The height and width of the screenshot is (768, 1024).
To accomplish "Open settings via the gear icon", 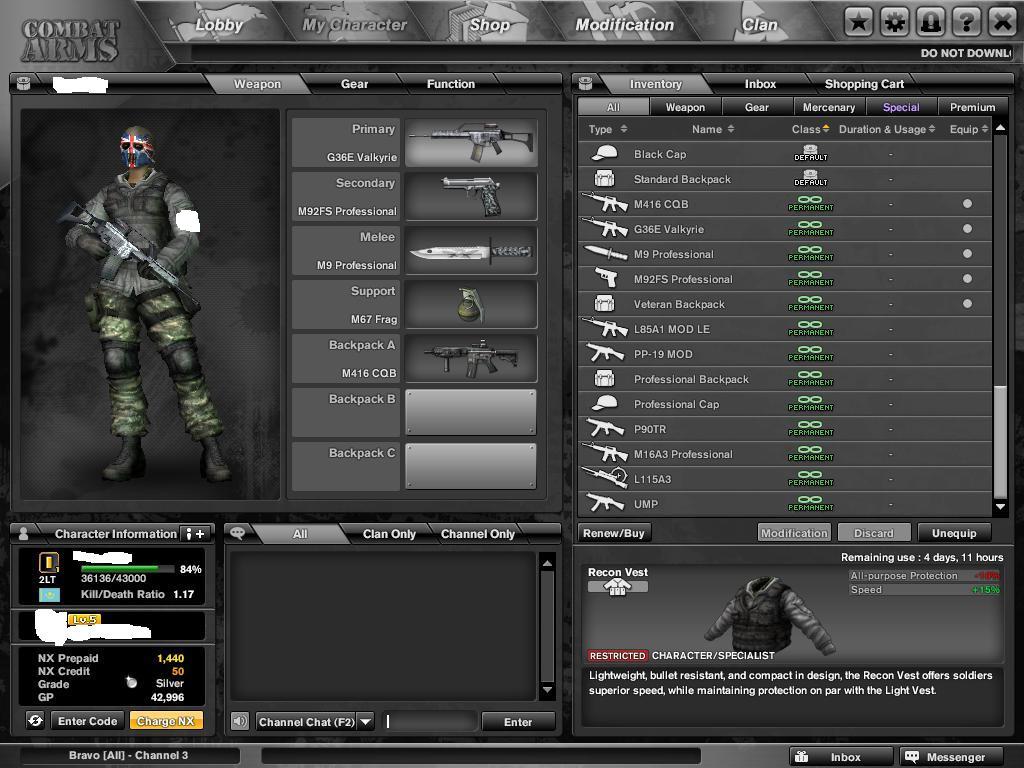I will pyautogui.click(x=894, y=23).
